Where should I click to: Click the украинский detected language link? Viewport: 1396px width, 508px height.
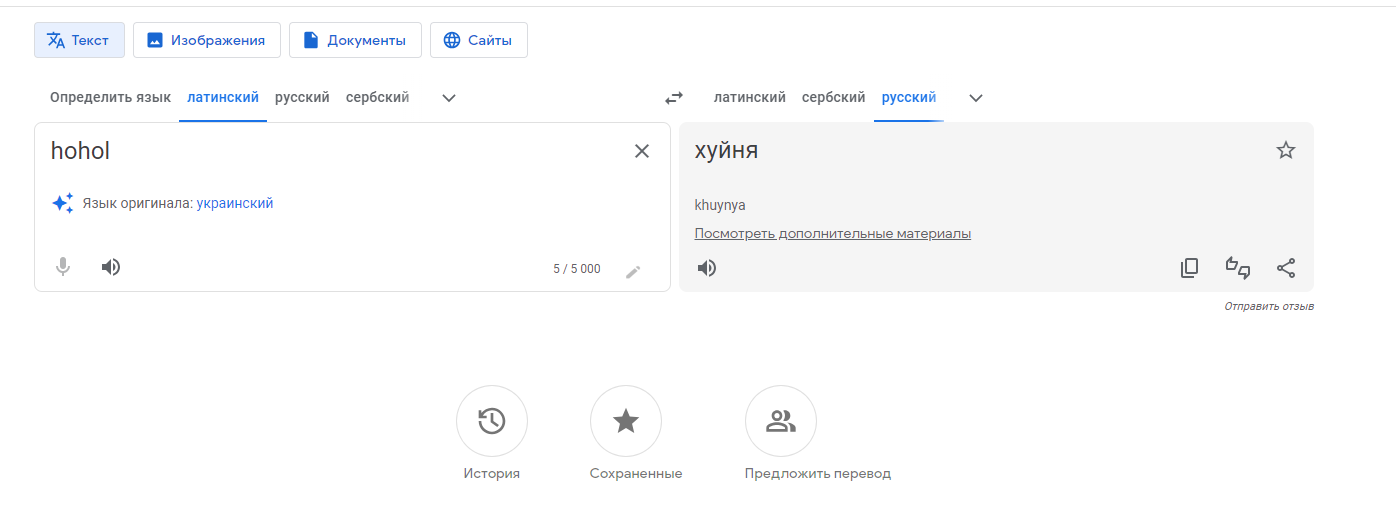click(x=235, y=203)
